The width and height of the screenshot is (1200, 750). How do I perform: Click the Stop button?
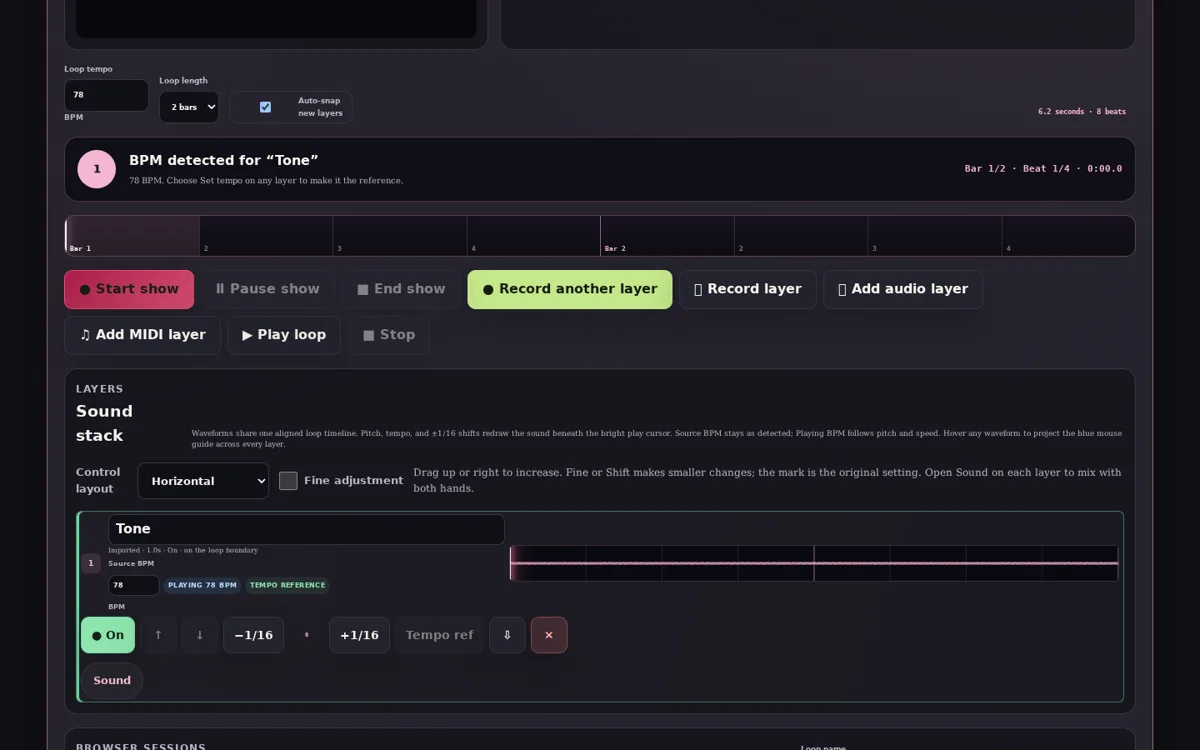(389, 335)
